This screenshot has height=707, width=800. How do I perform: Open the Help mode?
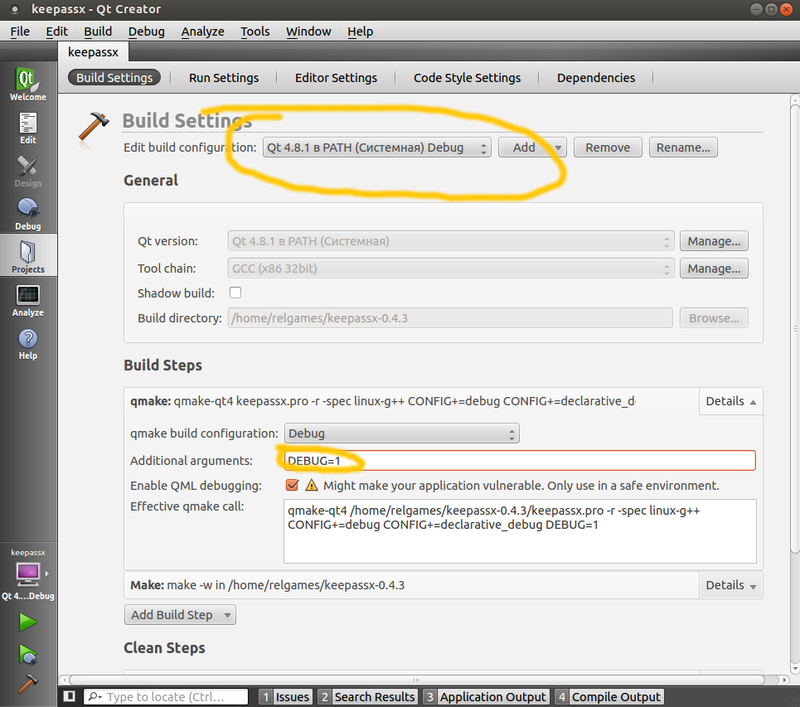coord(27,342)
